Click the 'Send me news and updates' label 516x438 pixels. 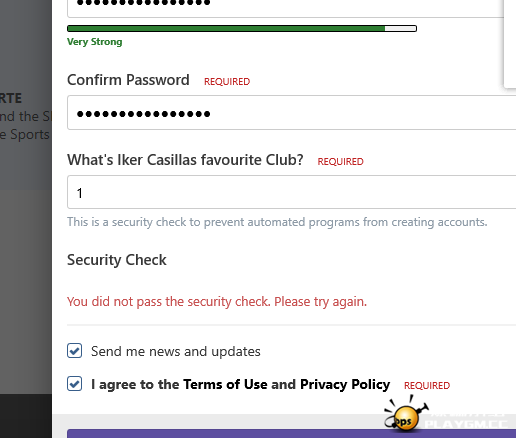coord(176,351)
